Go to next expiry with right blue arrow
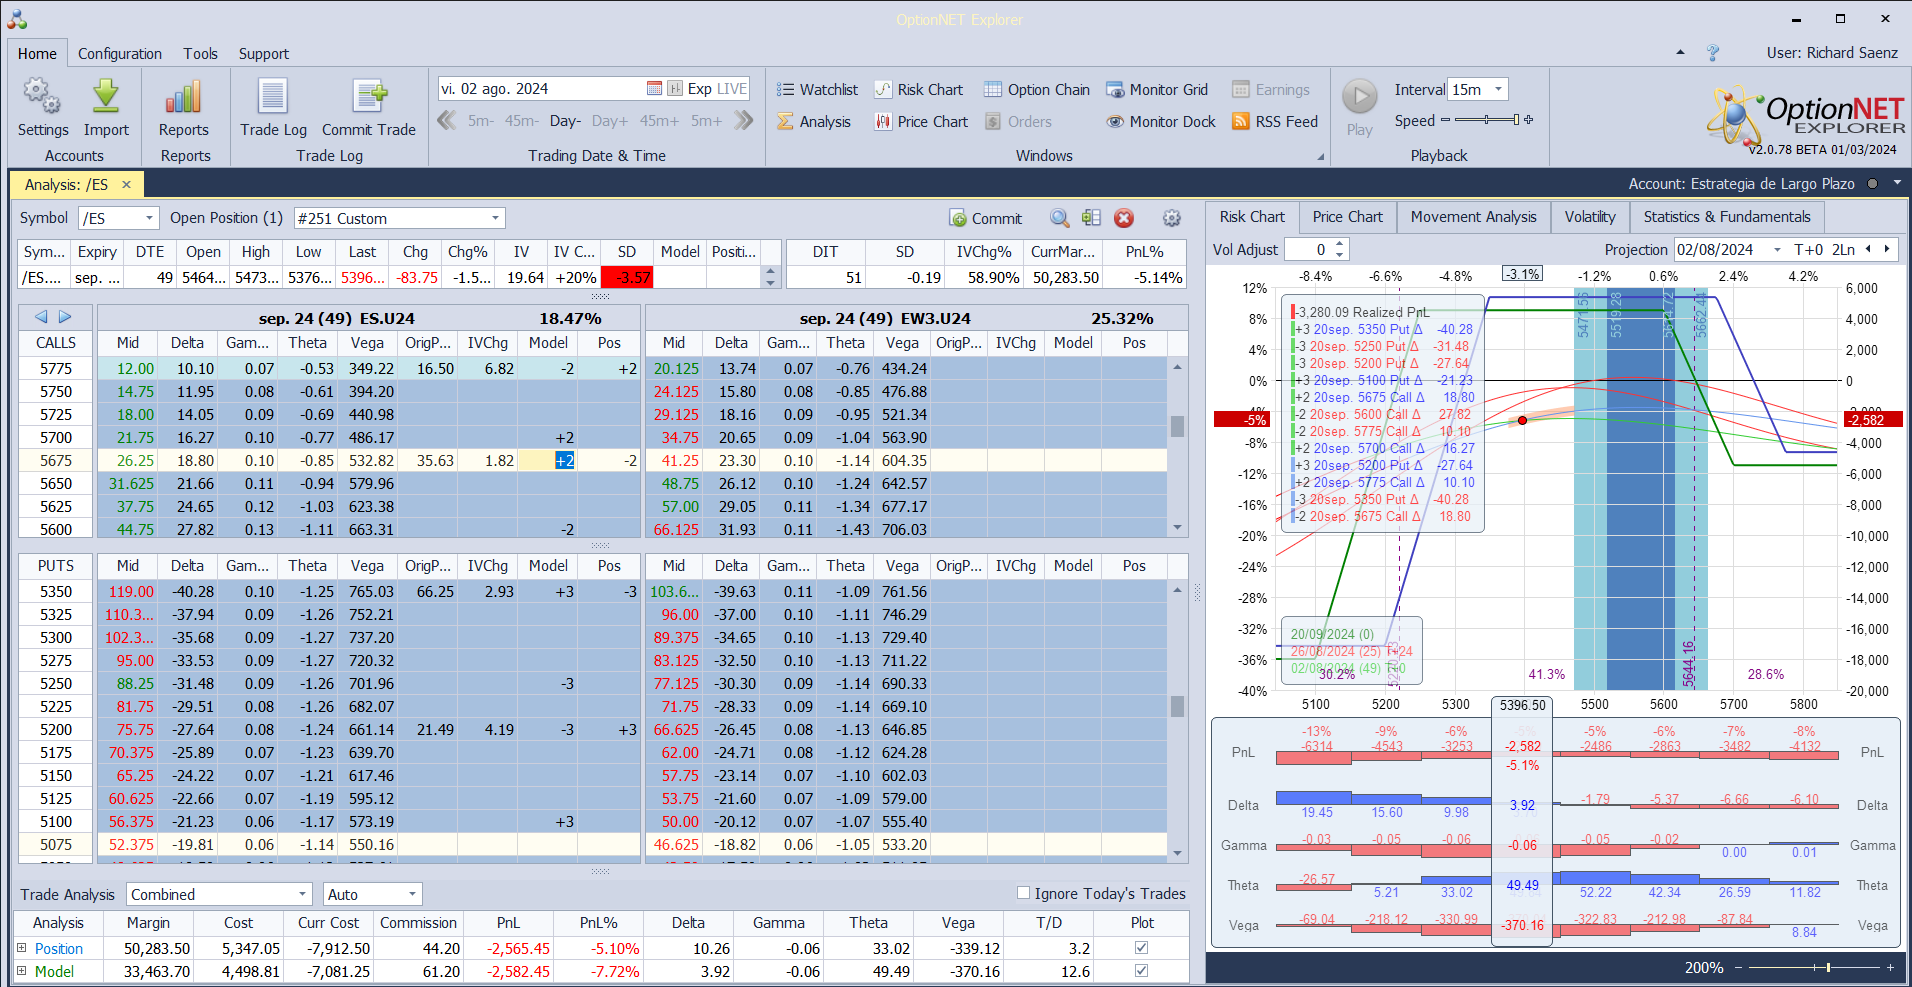 point(65,317)
